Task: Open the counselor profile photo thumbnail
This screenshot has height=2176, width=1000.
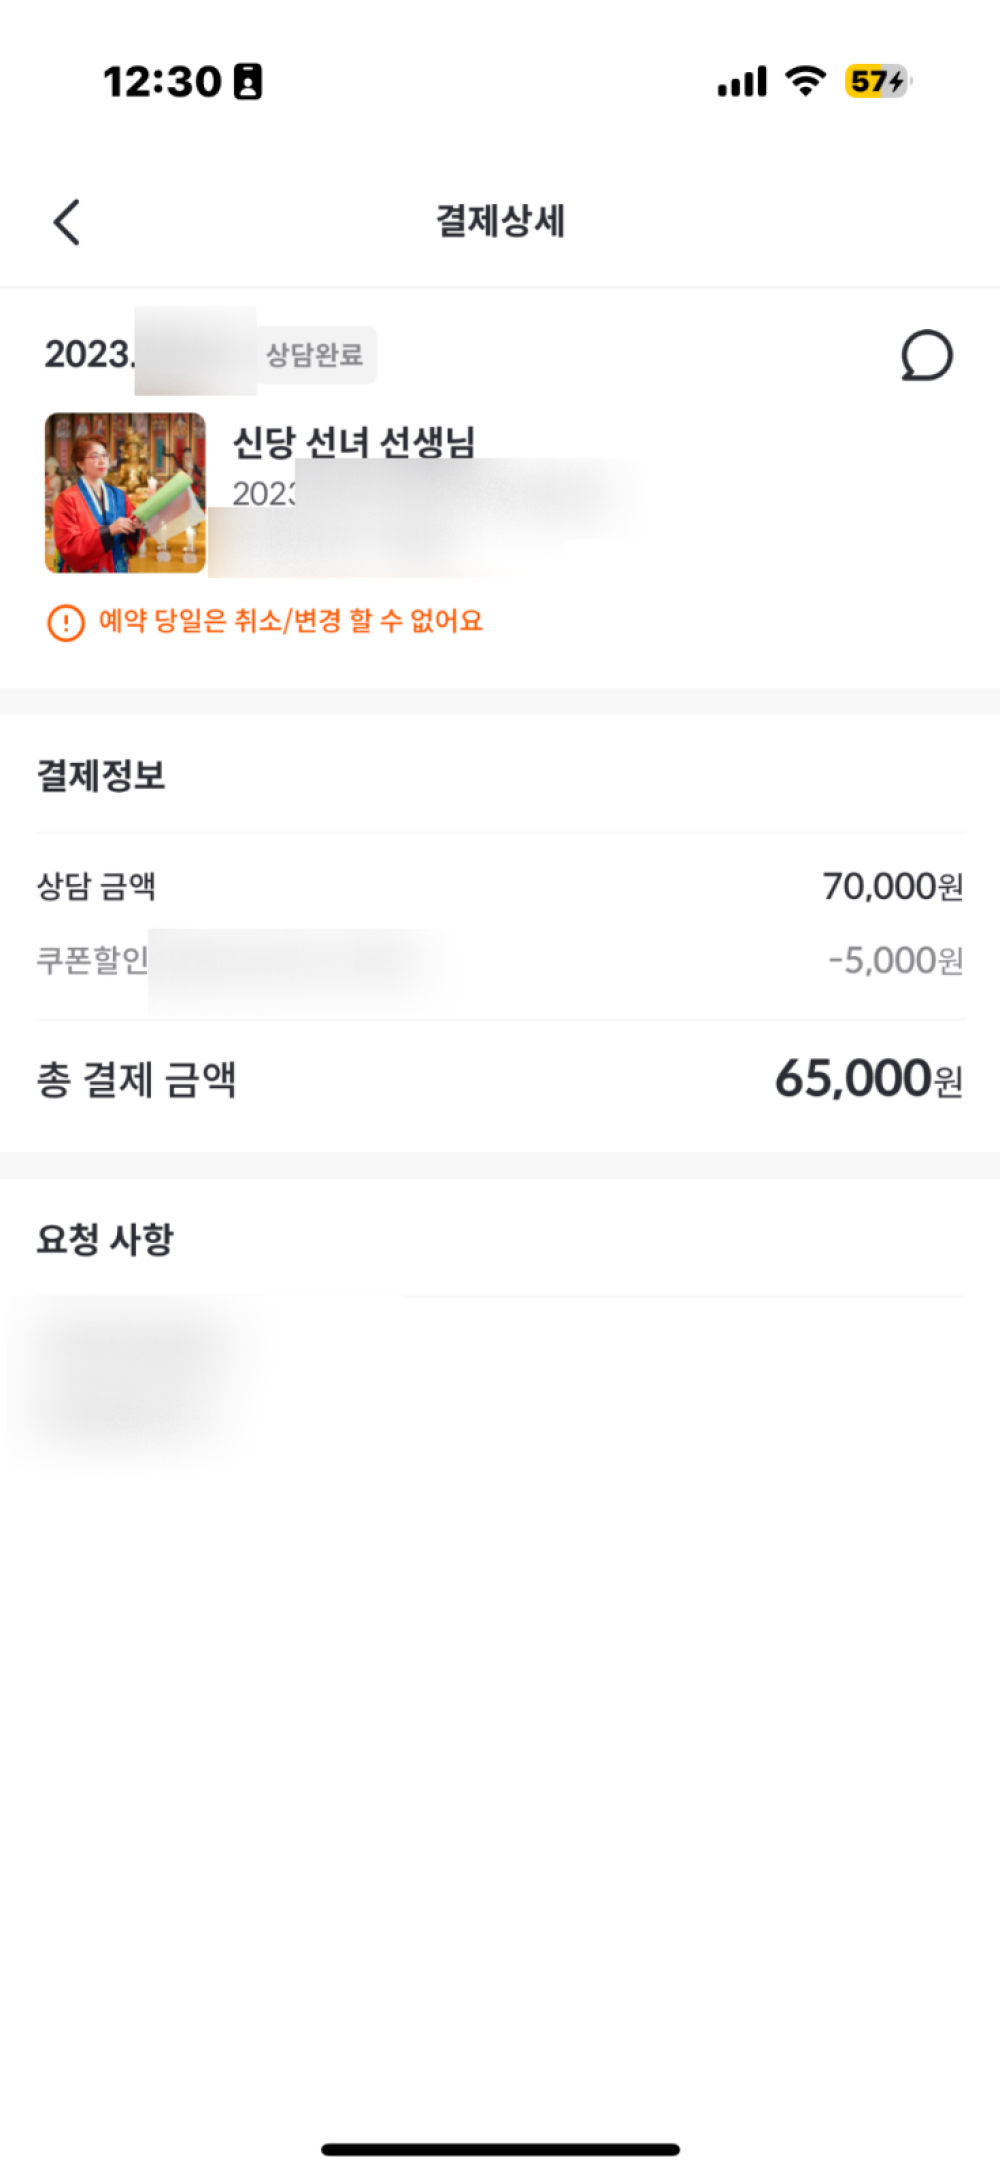Action: (x=125, y=493)
